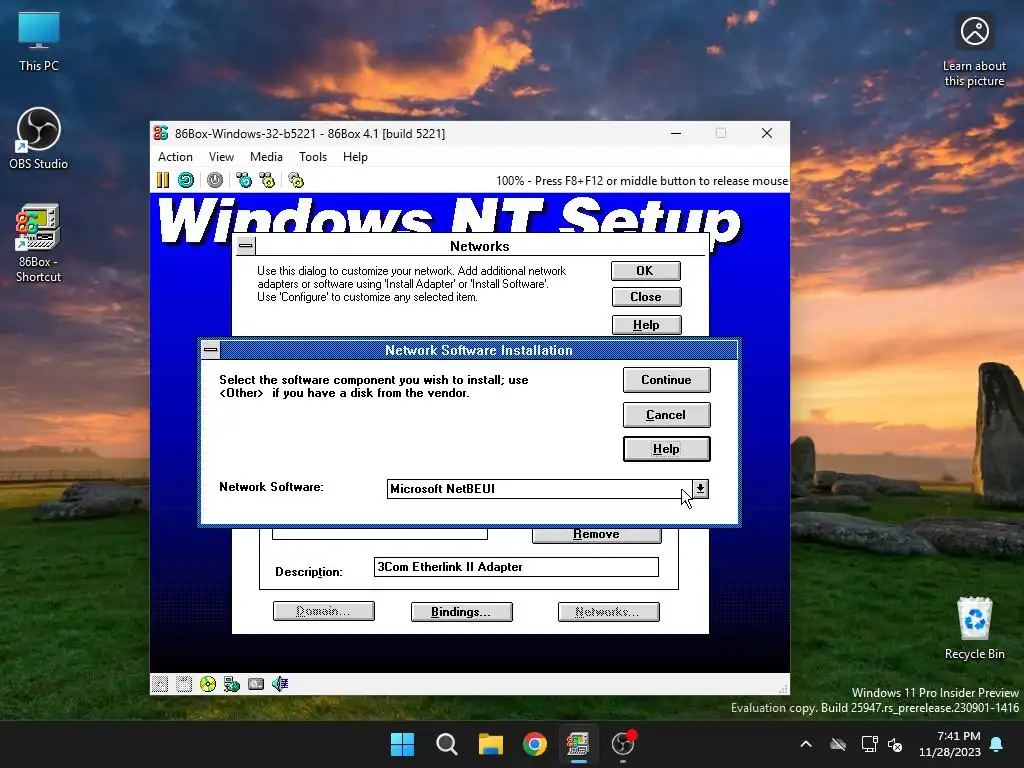Screen dimensions: 1024x768
Task: Open the Tools menu
Action: (x=313, y=157)
